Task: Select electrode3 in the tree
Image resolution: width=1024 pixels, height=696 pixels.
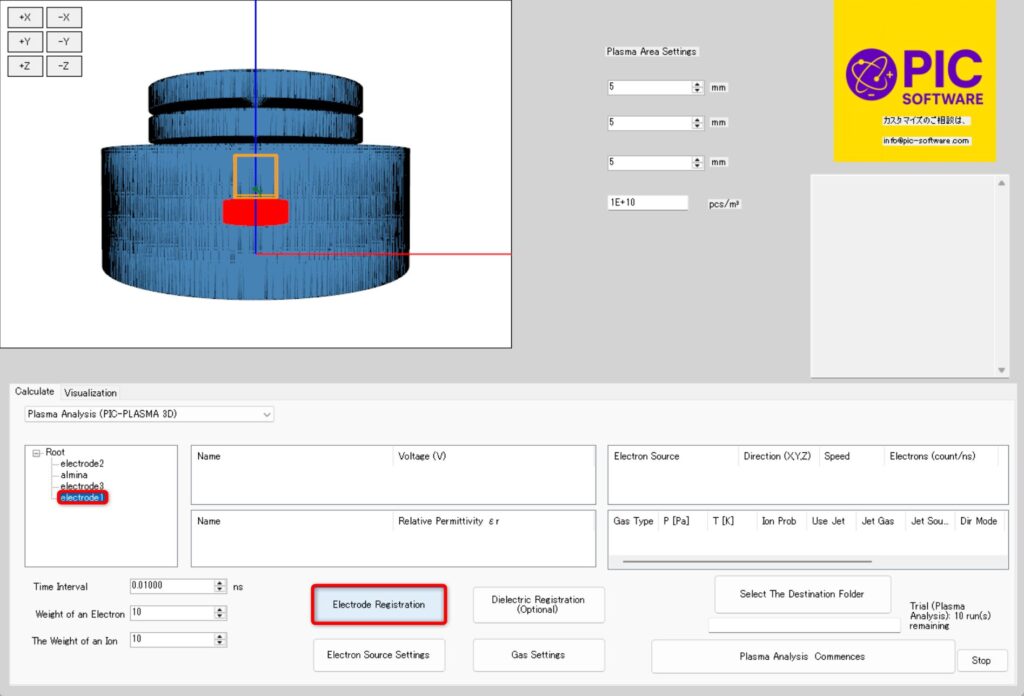Action: click(82, 486)
